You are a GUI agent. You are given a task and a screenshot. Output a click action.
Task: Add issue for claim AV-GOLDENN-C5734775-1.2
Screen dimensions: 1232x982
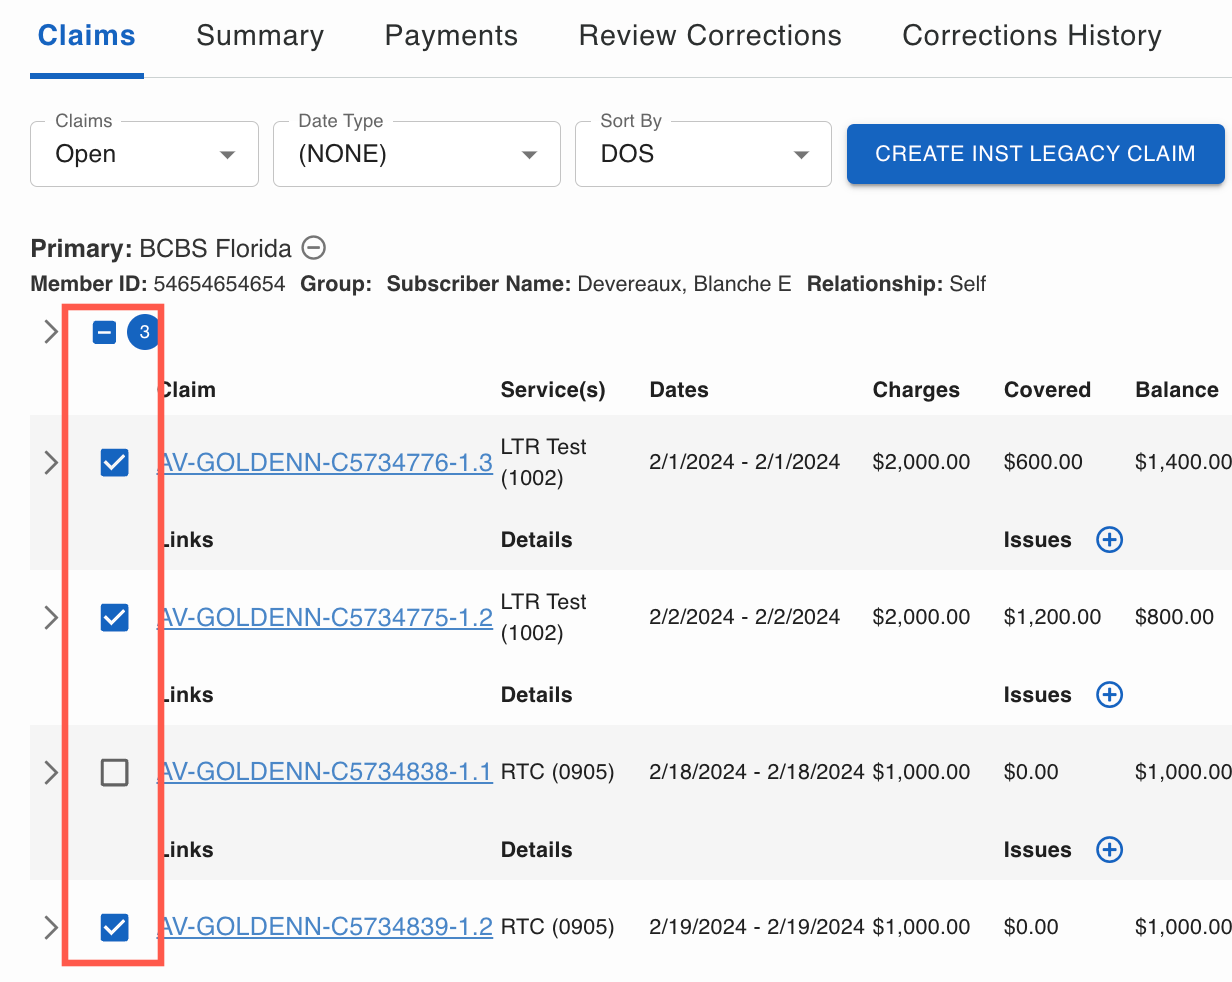(1109, 695)
